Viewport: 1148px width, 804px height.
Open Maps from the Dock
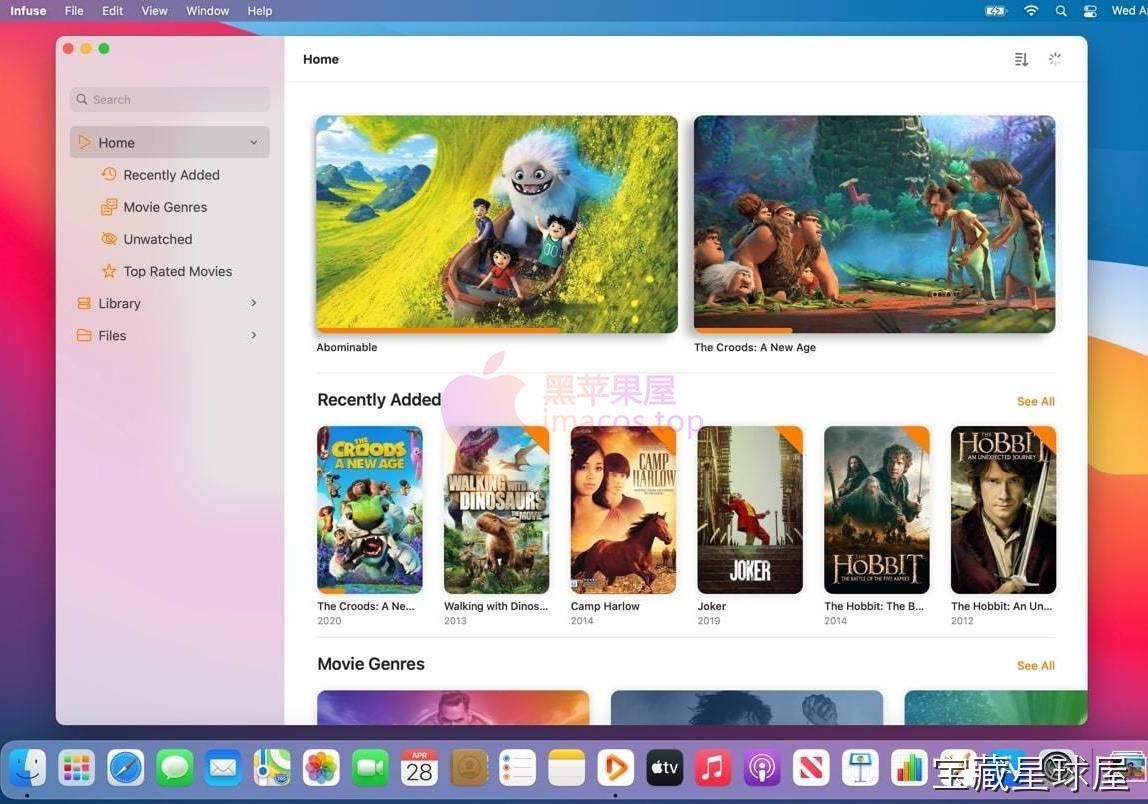point(272,768)
